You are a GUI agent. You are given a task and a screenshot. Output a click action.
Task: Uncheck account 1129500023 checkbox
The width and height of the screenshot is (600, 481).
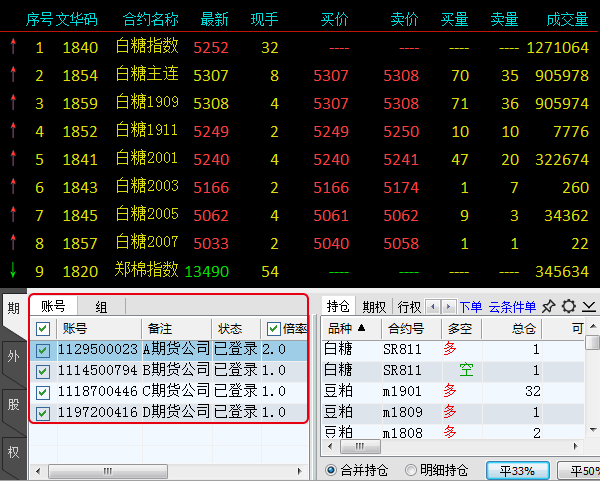click(43, 350)
